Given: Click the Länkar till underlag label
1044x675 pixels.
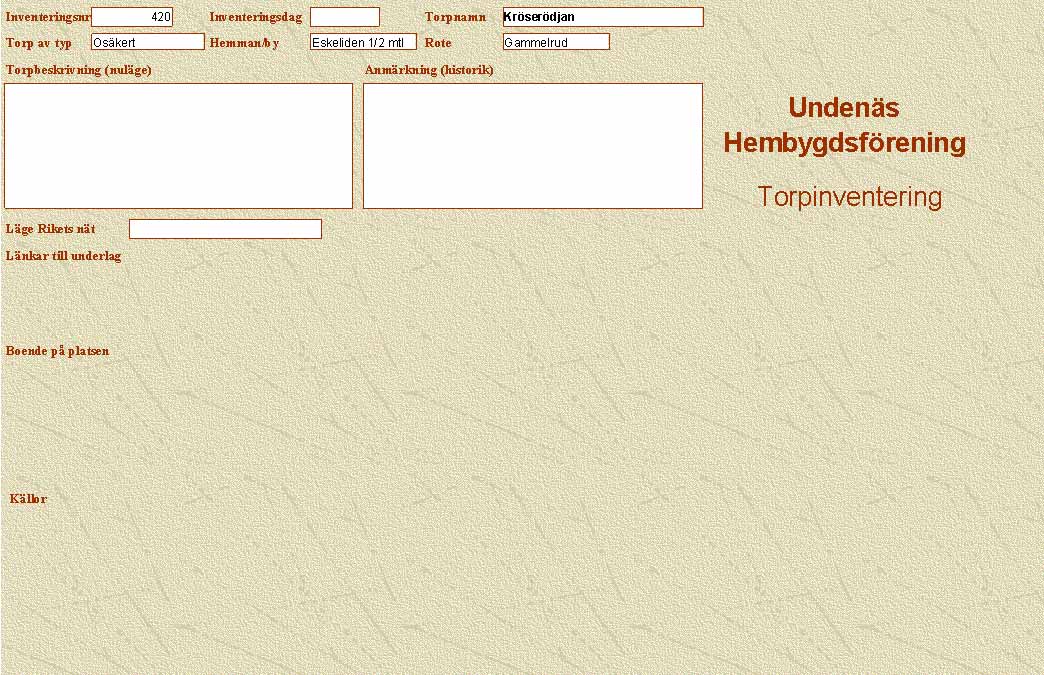Looking at the screenshot, I should [x=63, y=256].
